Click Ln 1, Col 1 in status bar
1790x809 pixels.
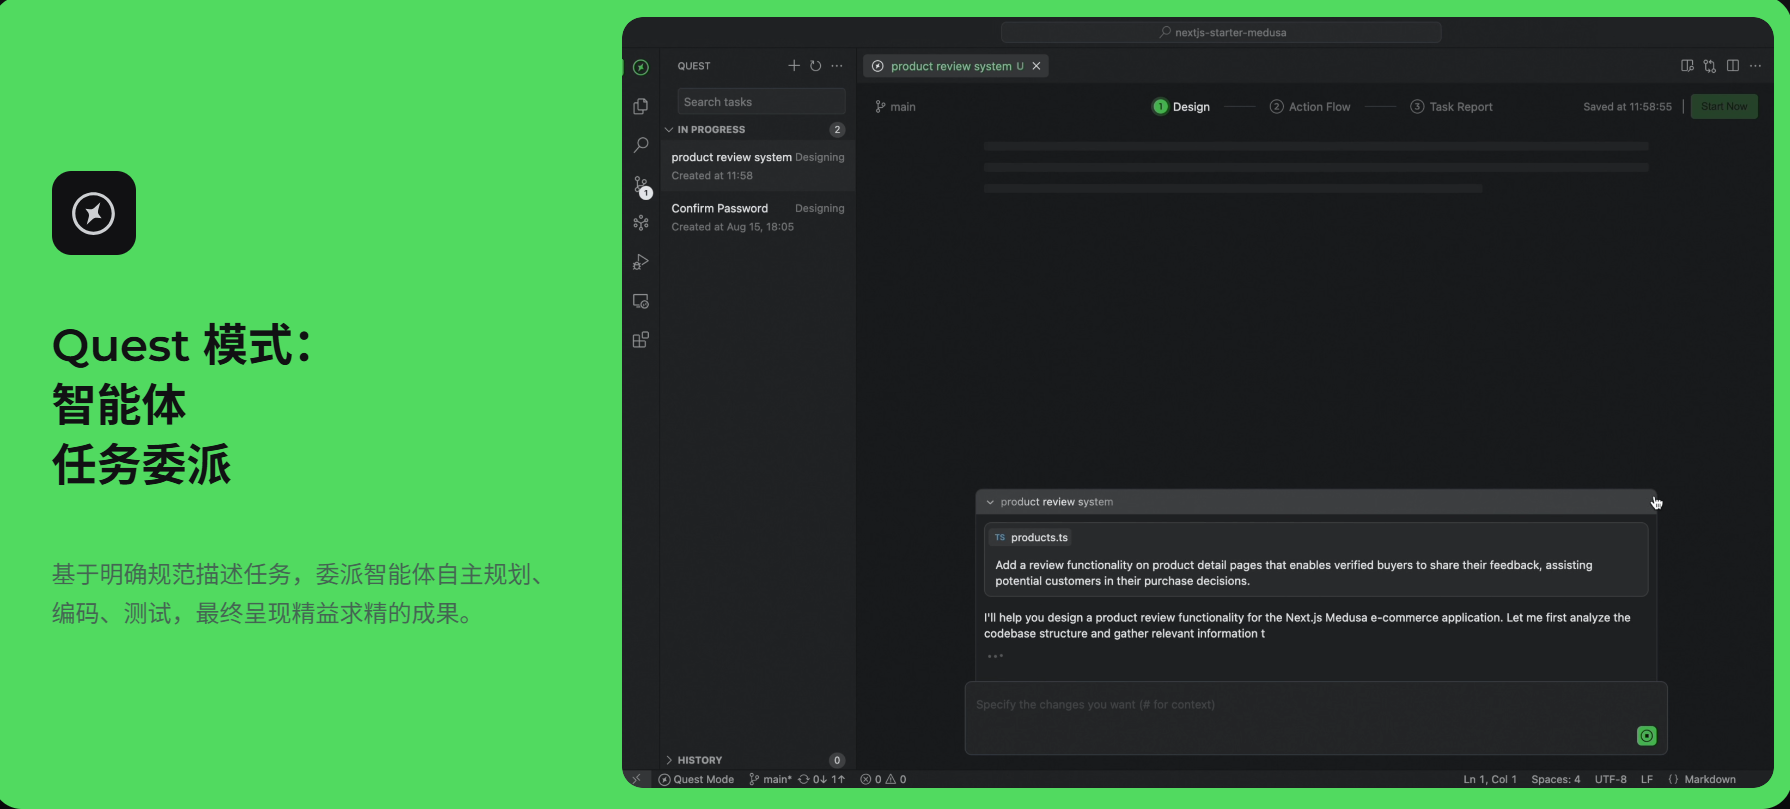(x=1490, y=779)
